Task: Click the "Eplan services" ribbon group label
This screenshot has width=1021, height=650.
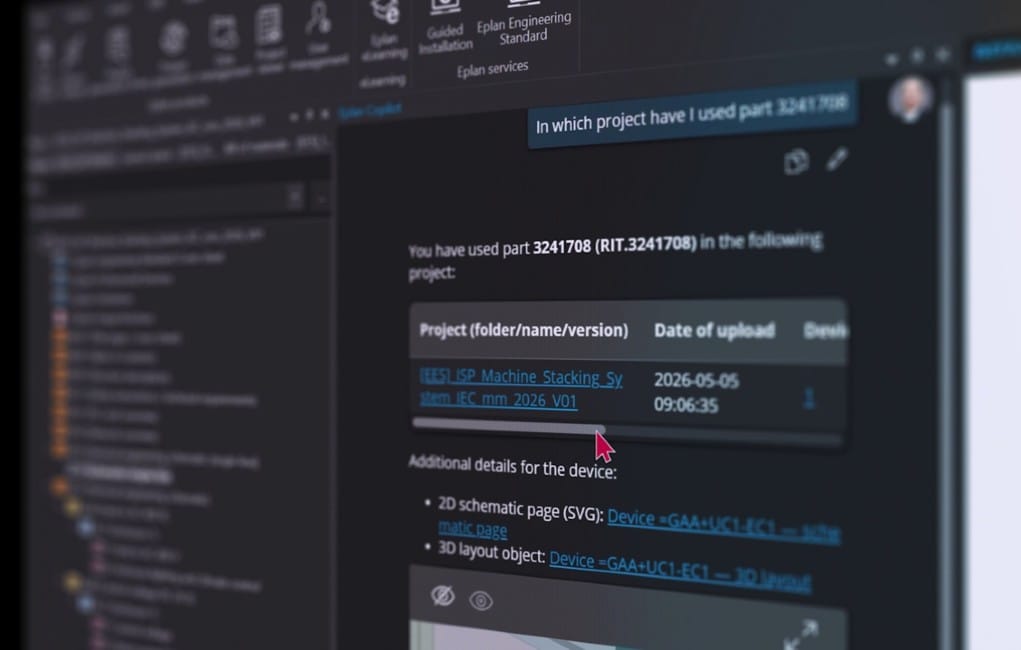Action: point(492,68)
